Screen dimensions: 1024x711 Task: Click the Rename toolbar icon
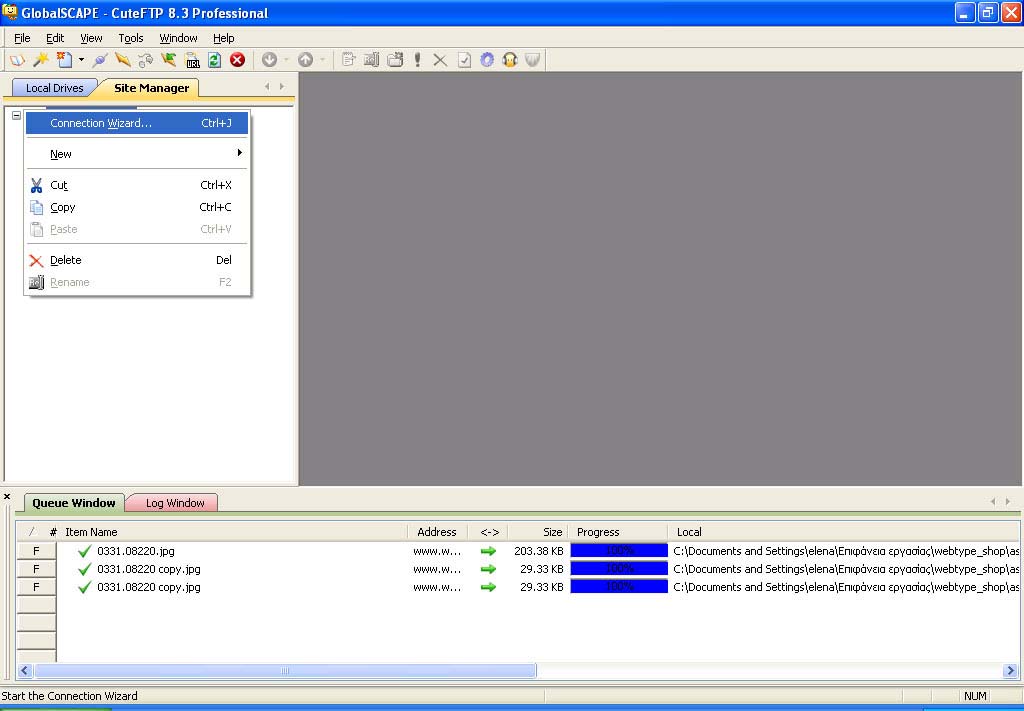pyautogui.click(x=372, y=60)
